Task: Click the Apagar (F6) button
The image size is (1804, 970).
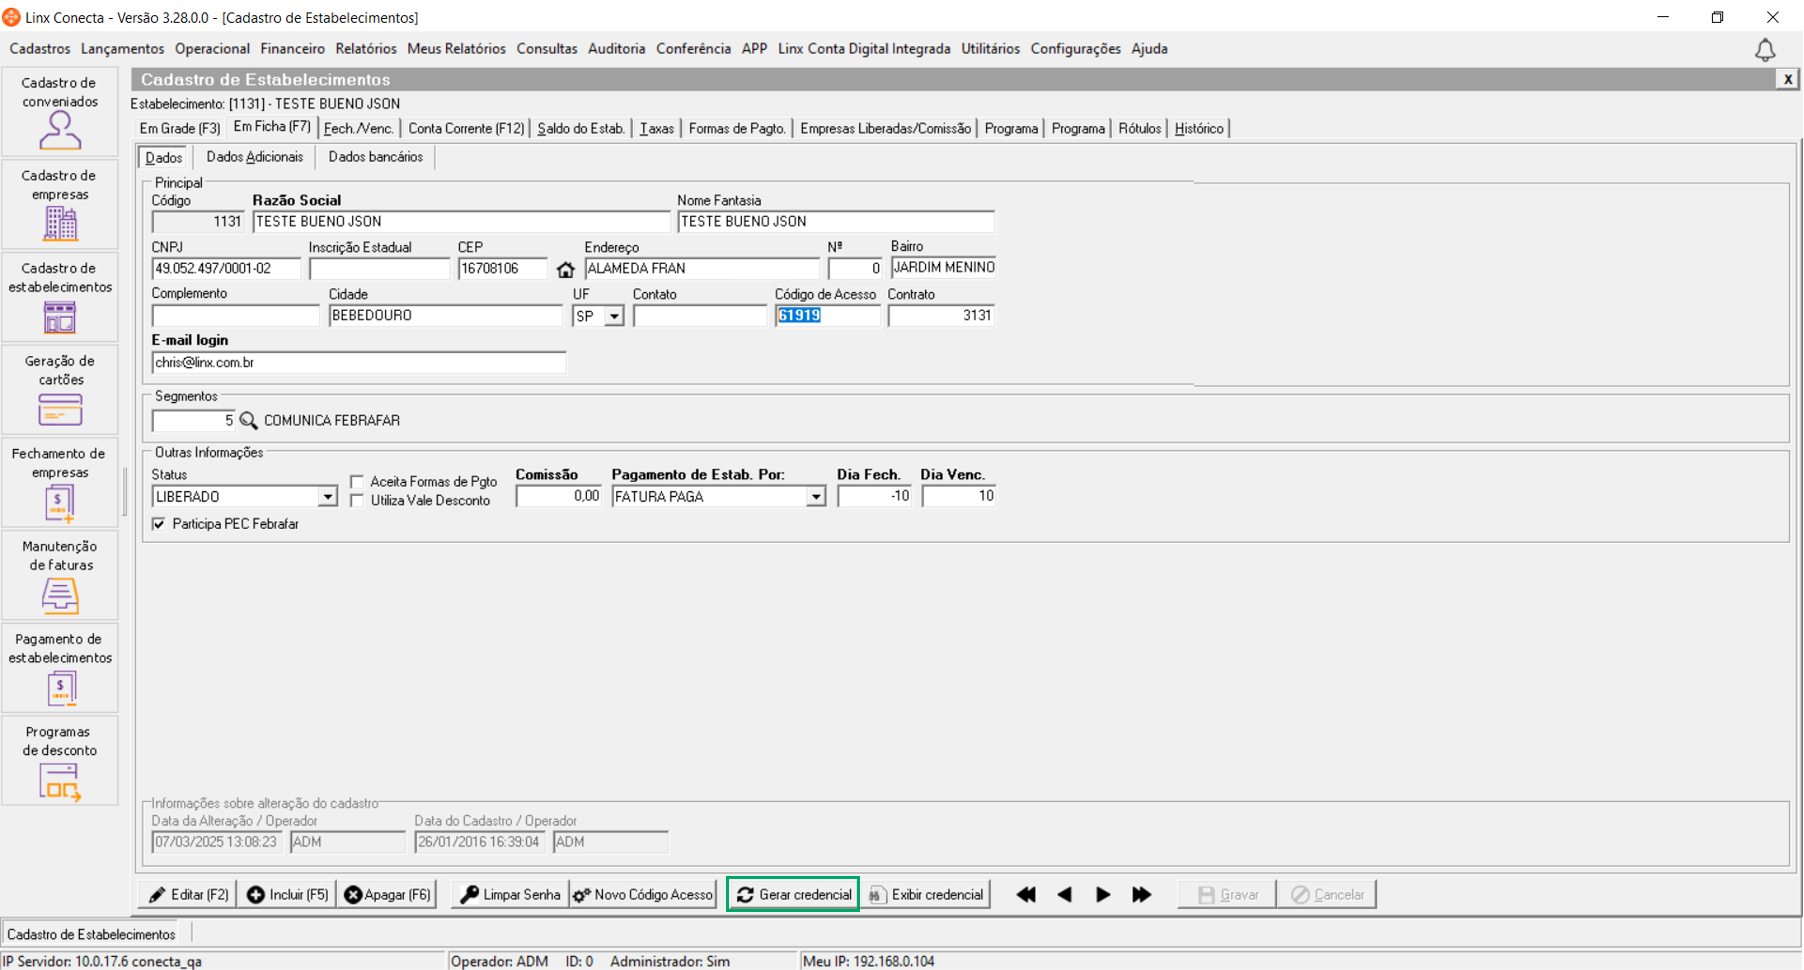Action: 387,895
